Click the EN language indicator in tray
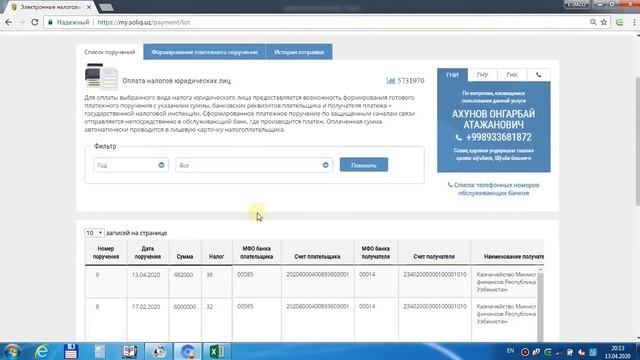 510,351
